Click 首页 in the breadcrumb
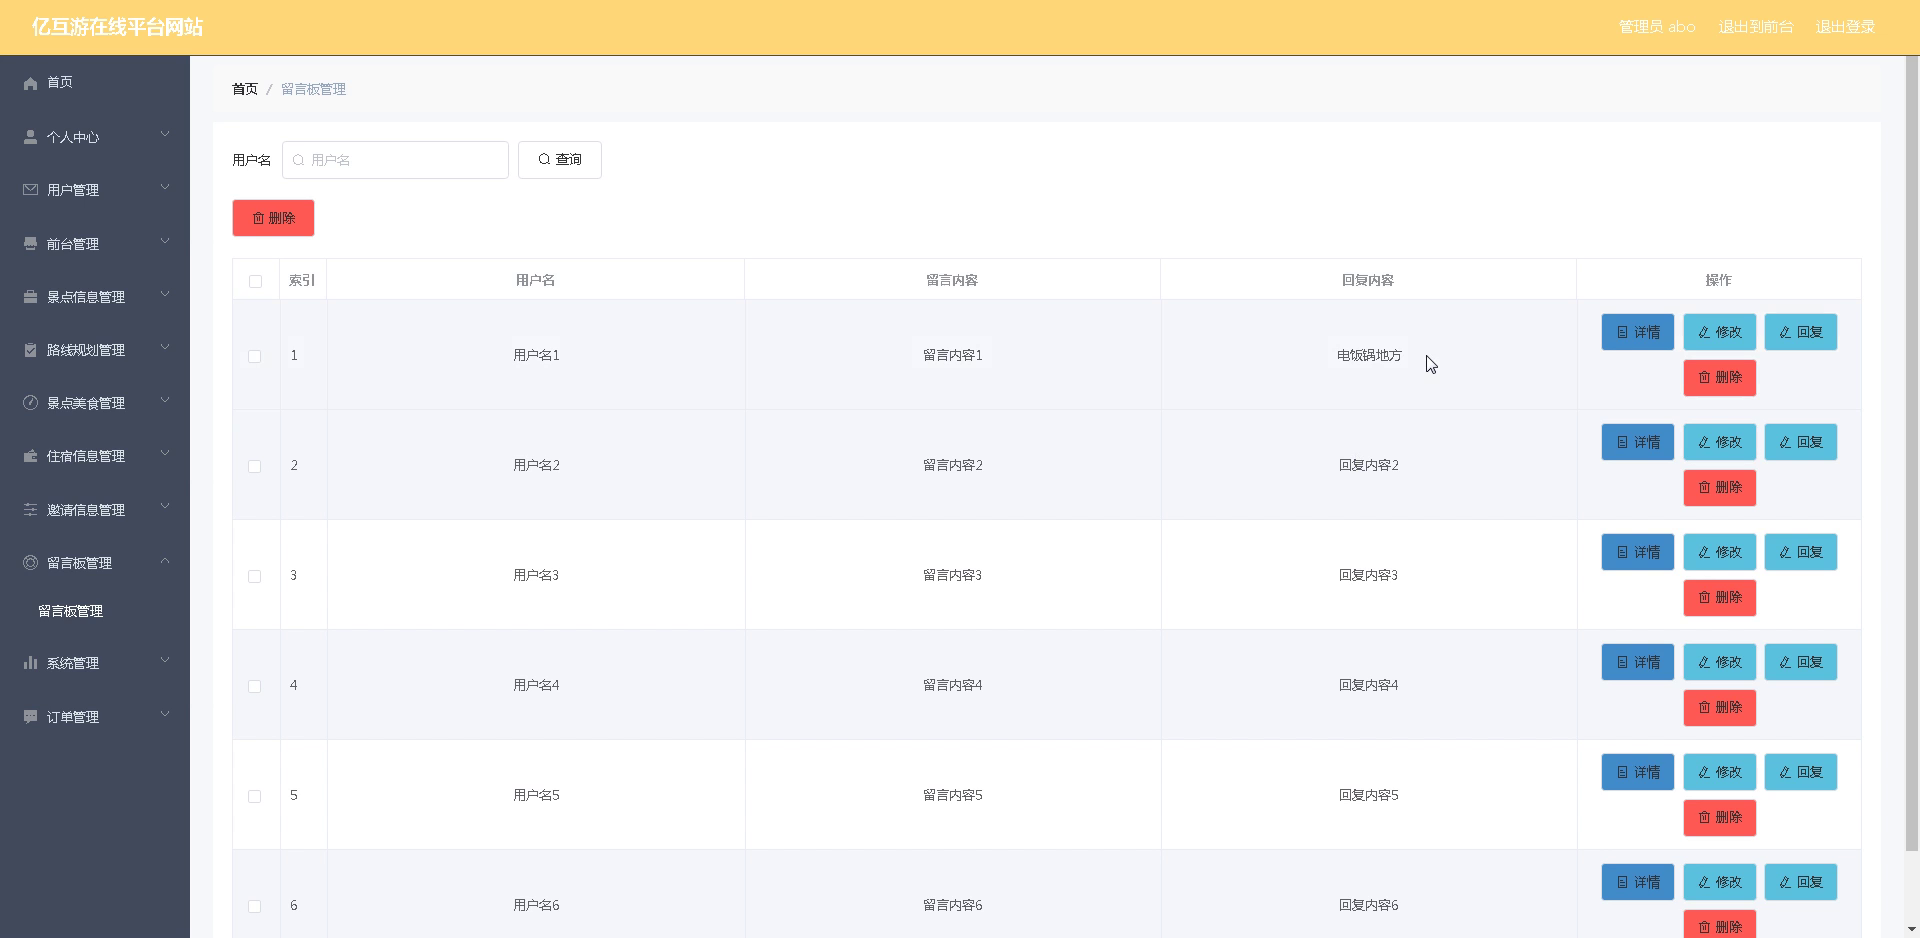The height and width of the screenshot is (938, 1920). pyautogui.click(x=245, y=89)
